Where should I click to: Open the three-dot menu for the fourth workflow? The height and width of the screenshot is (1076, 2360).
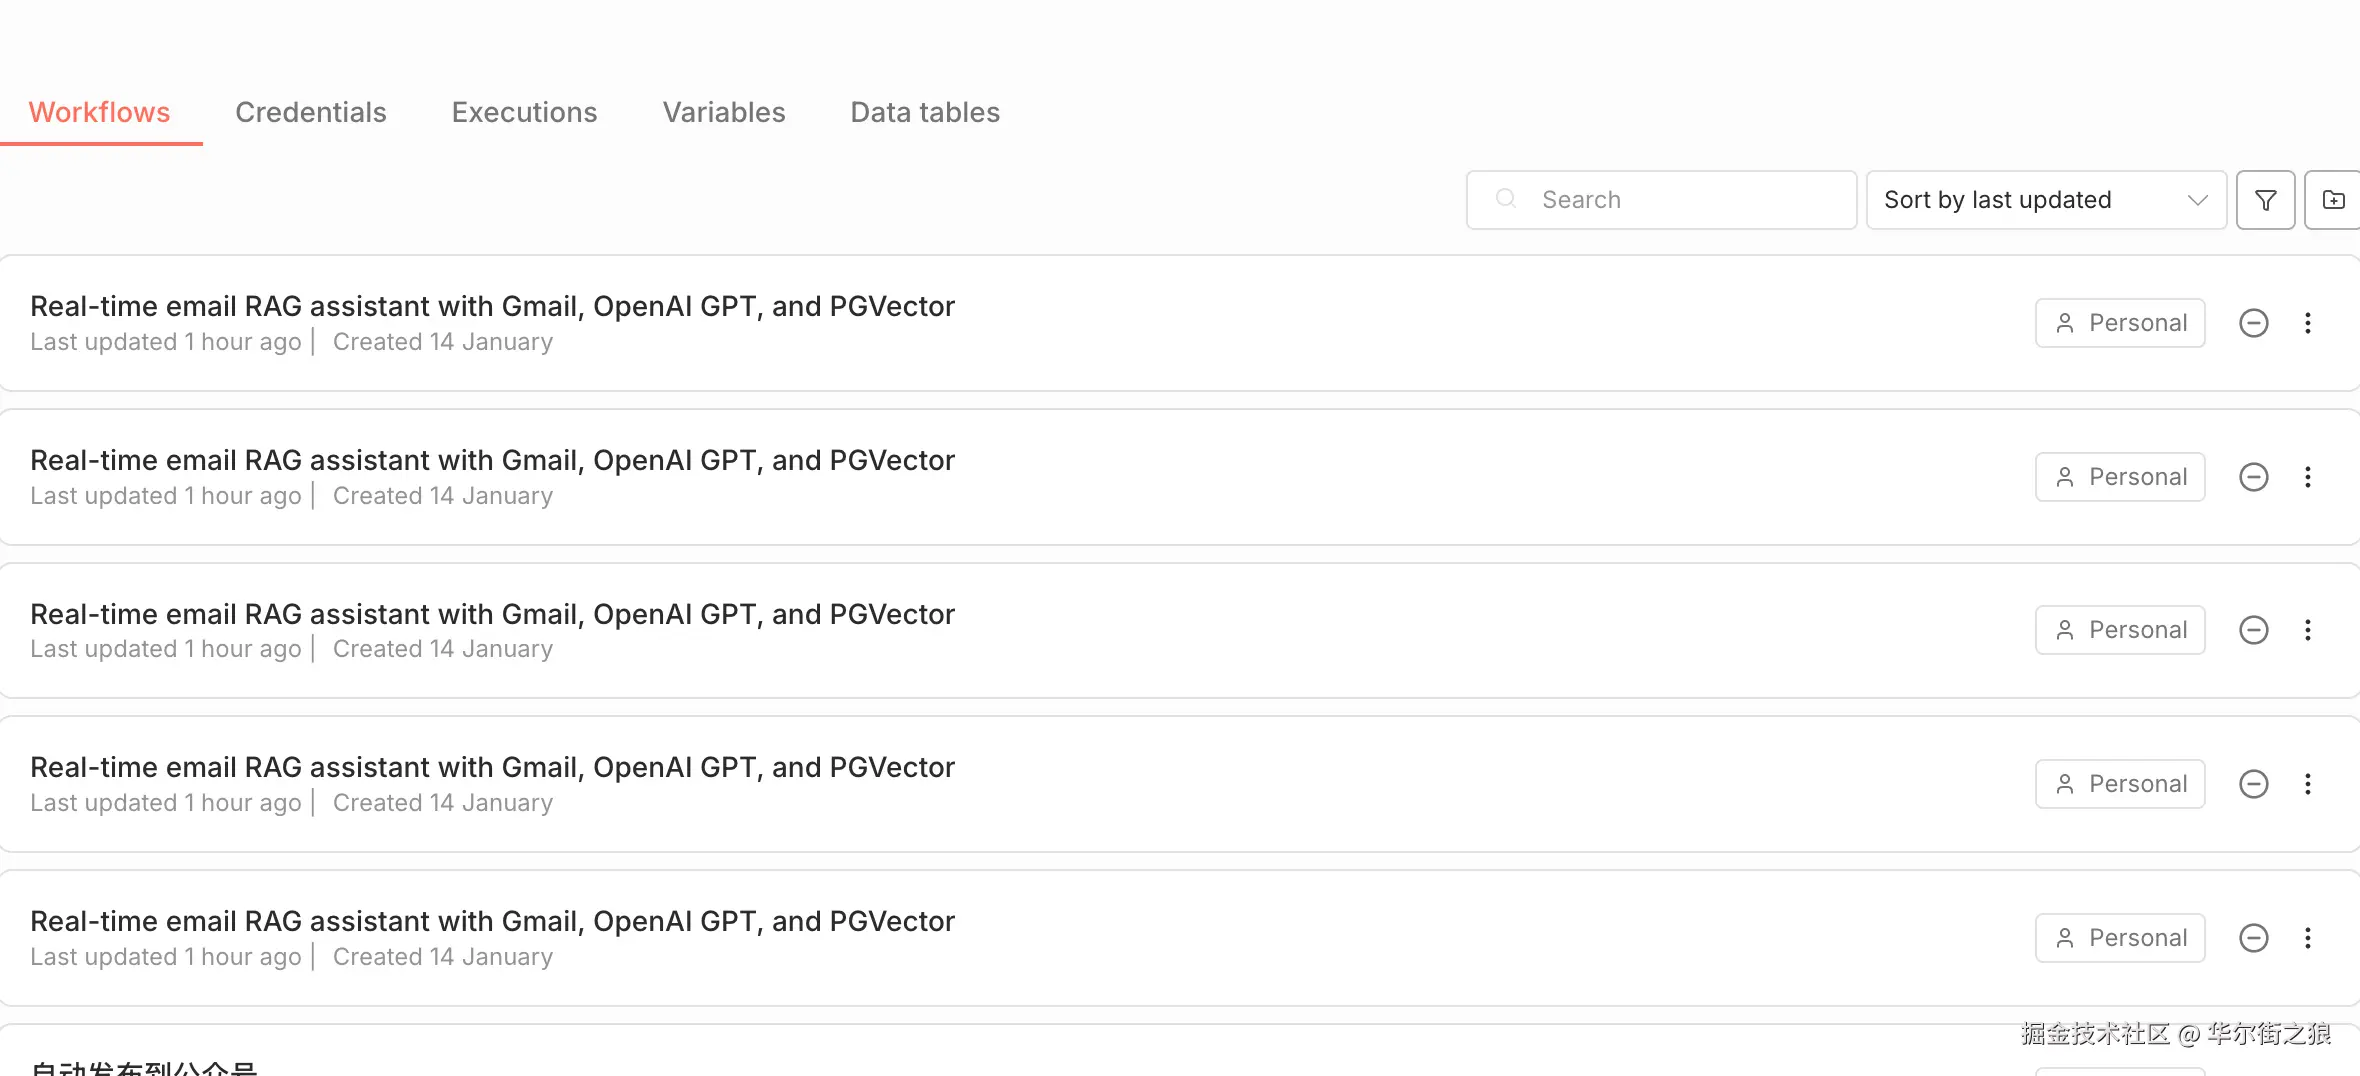tap(2308, 784)
